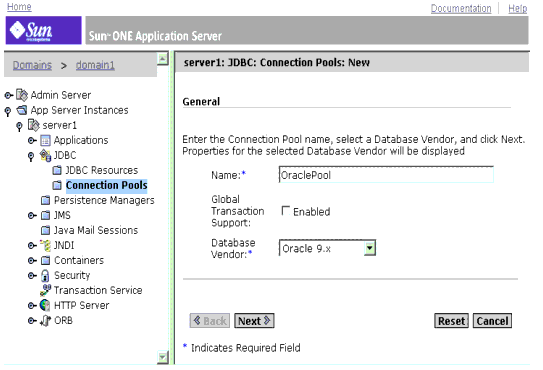
Task: Open JDBC Resources in the tree
Action: click(x=102, y=170)
